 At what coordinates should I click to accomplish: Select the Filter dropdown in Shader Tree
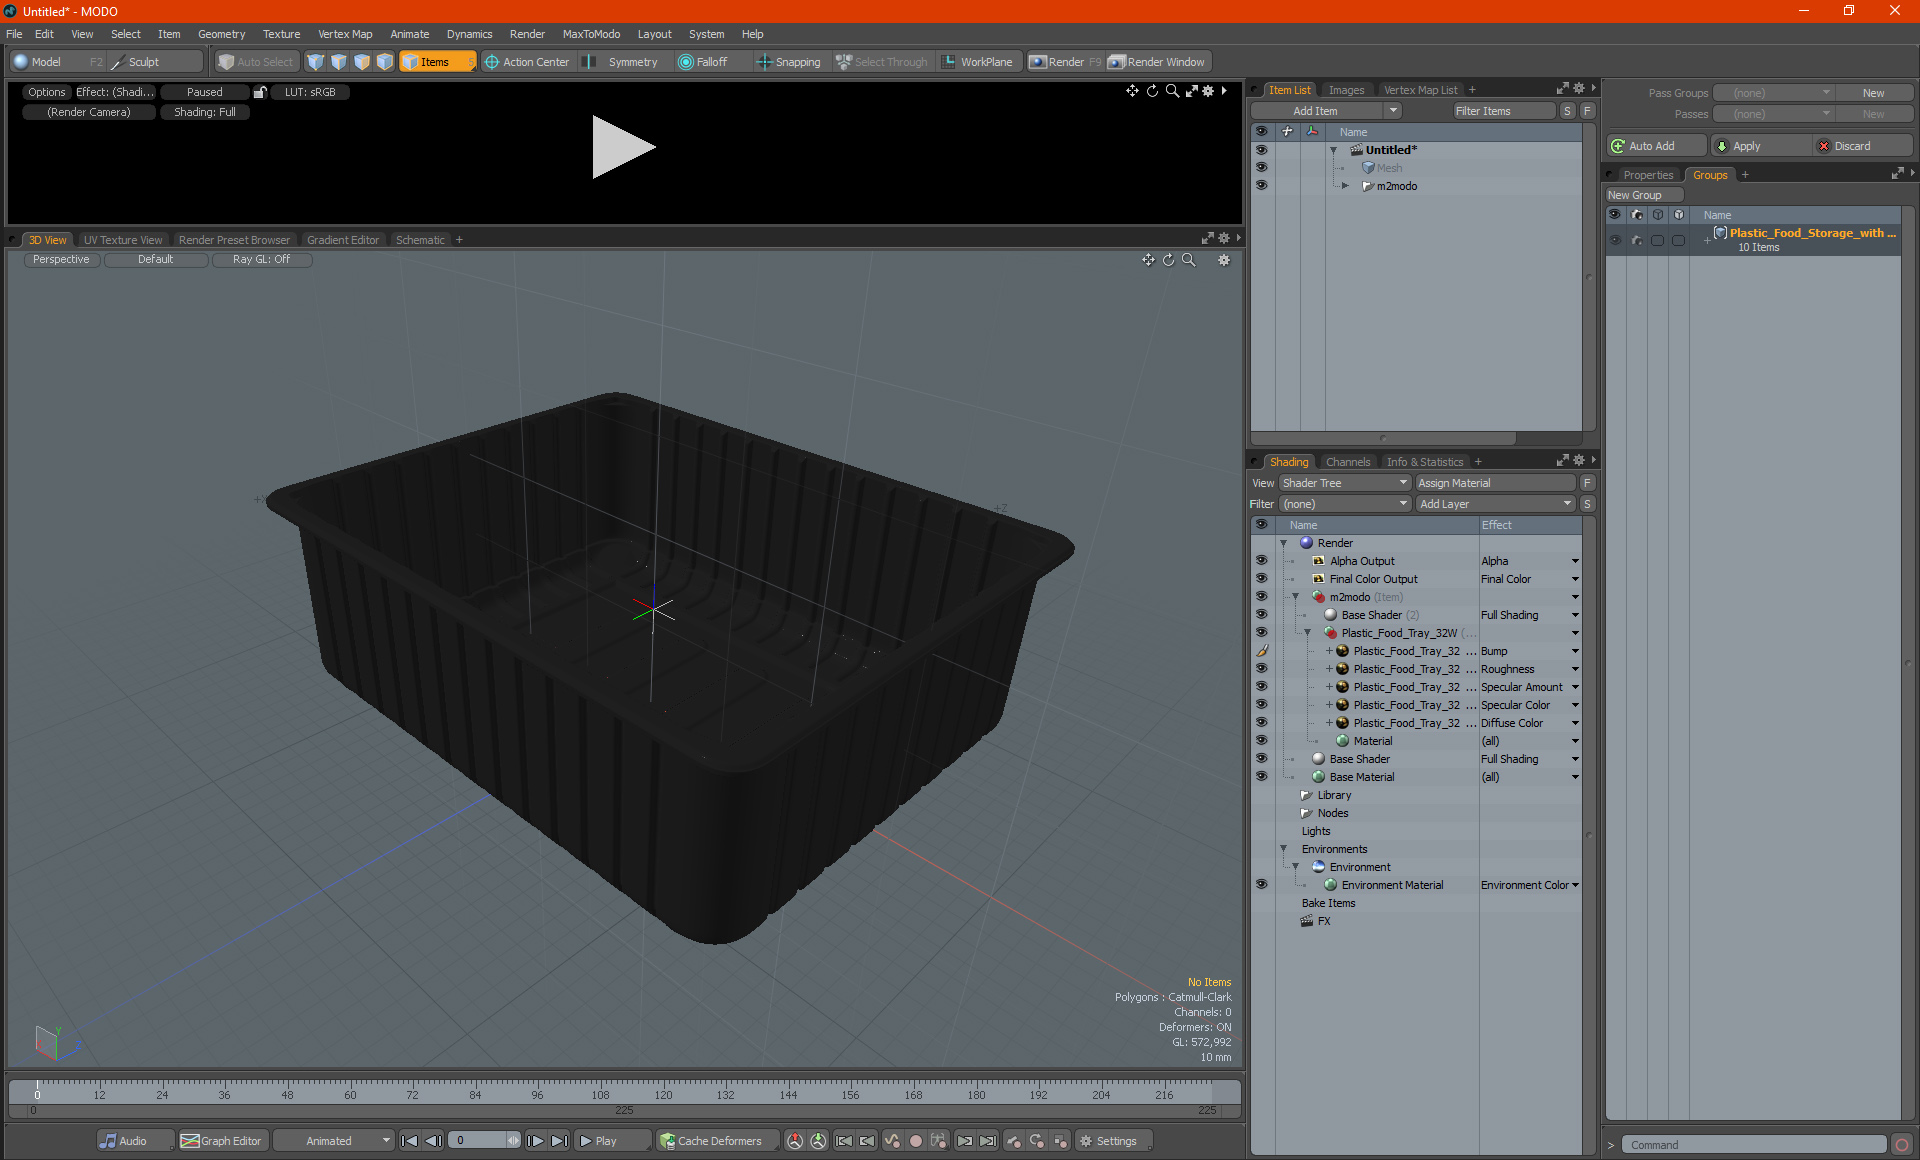(x=1337, y=503)
